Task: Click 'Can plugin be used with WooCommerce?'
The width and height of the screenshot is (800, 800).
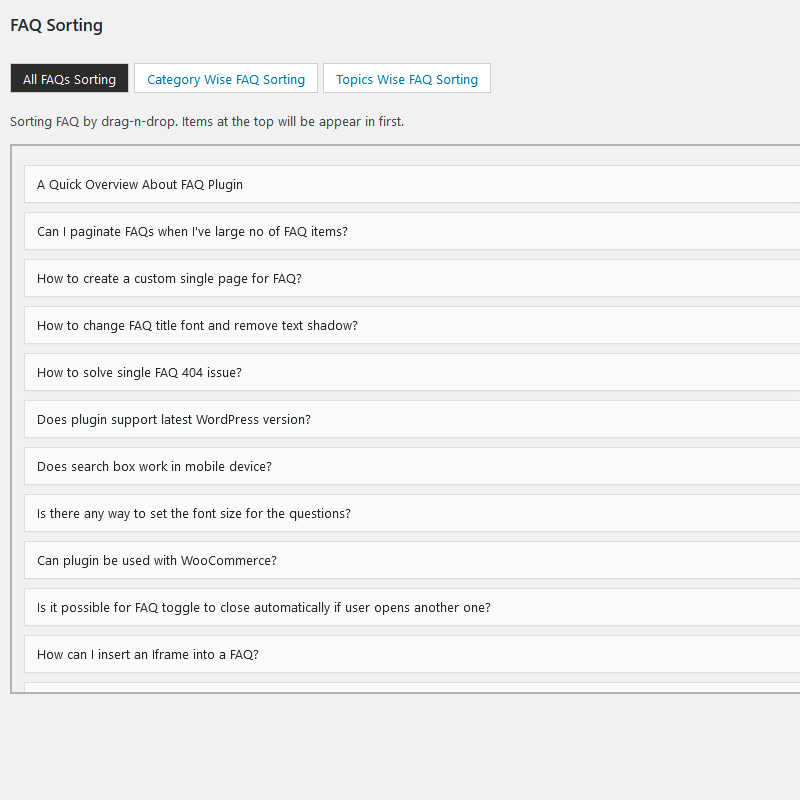Action: pyautogui.click(x=400, y=560)
